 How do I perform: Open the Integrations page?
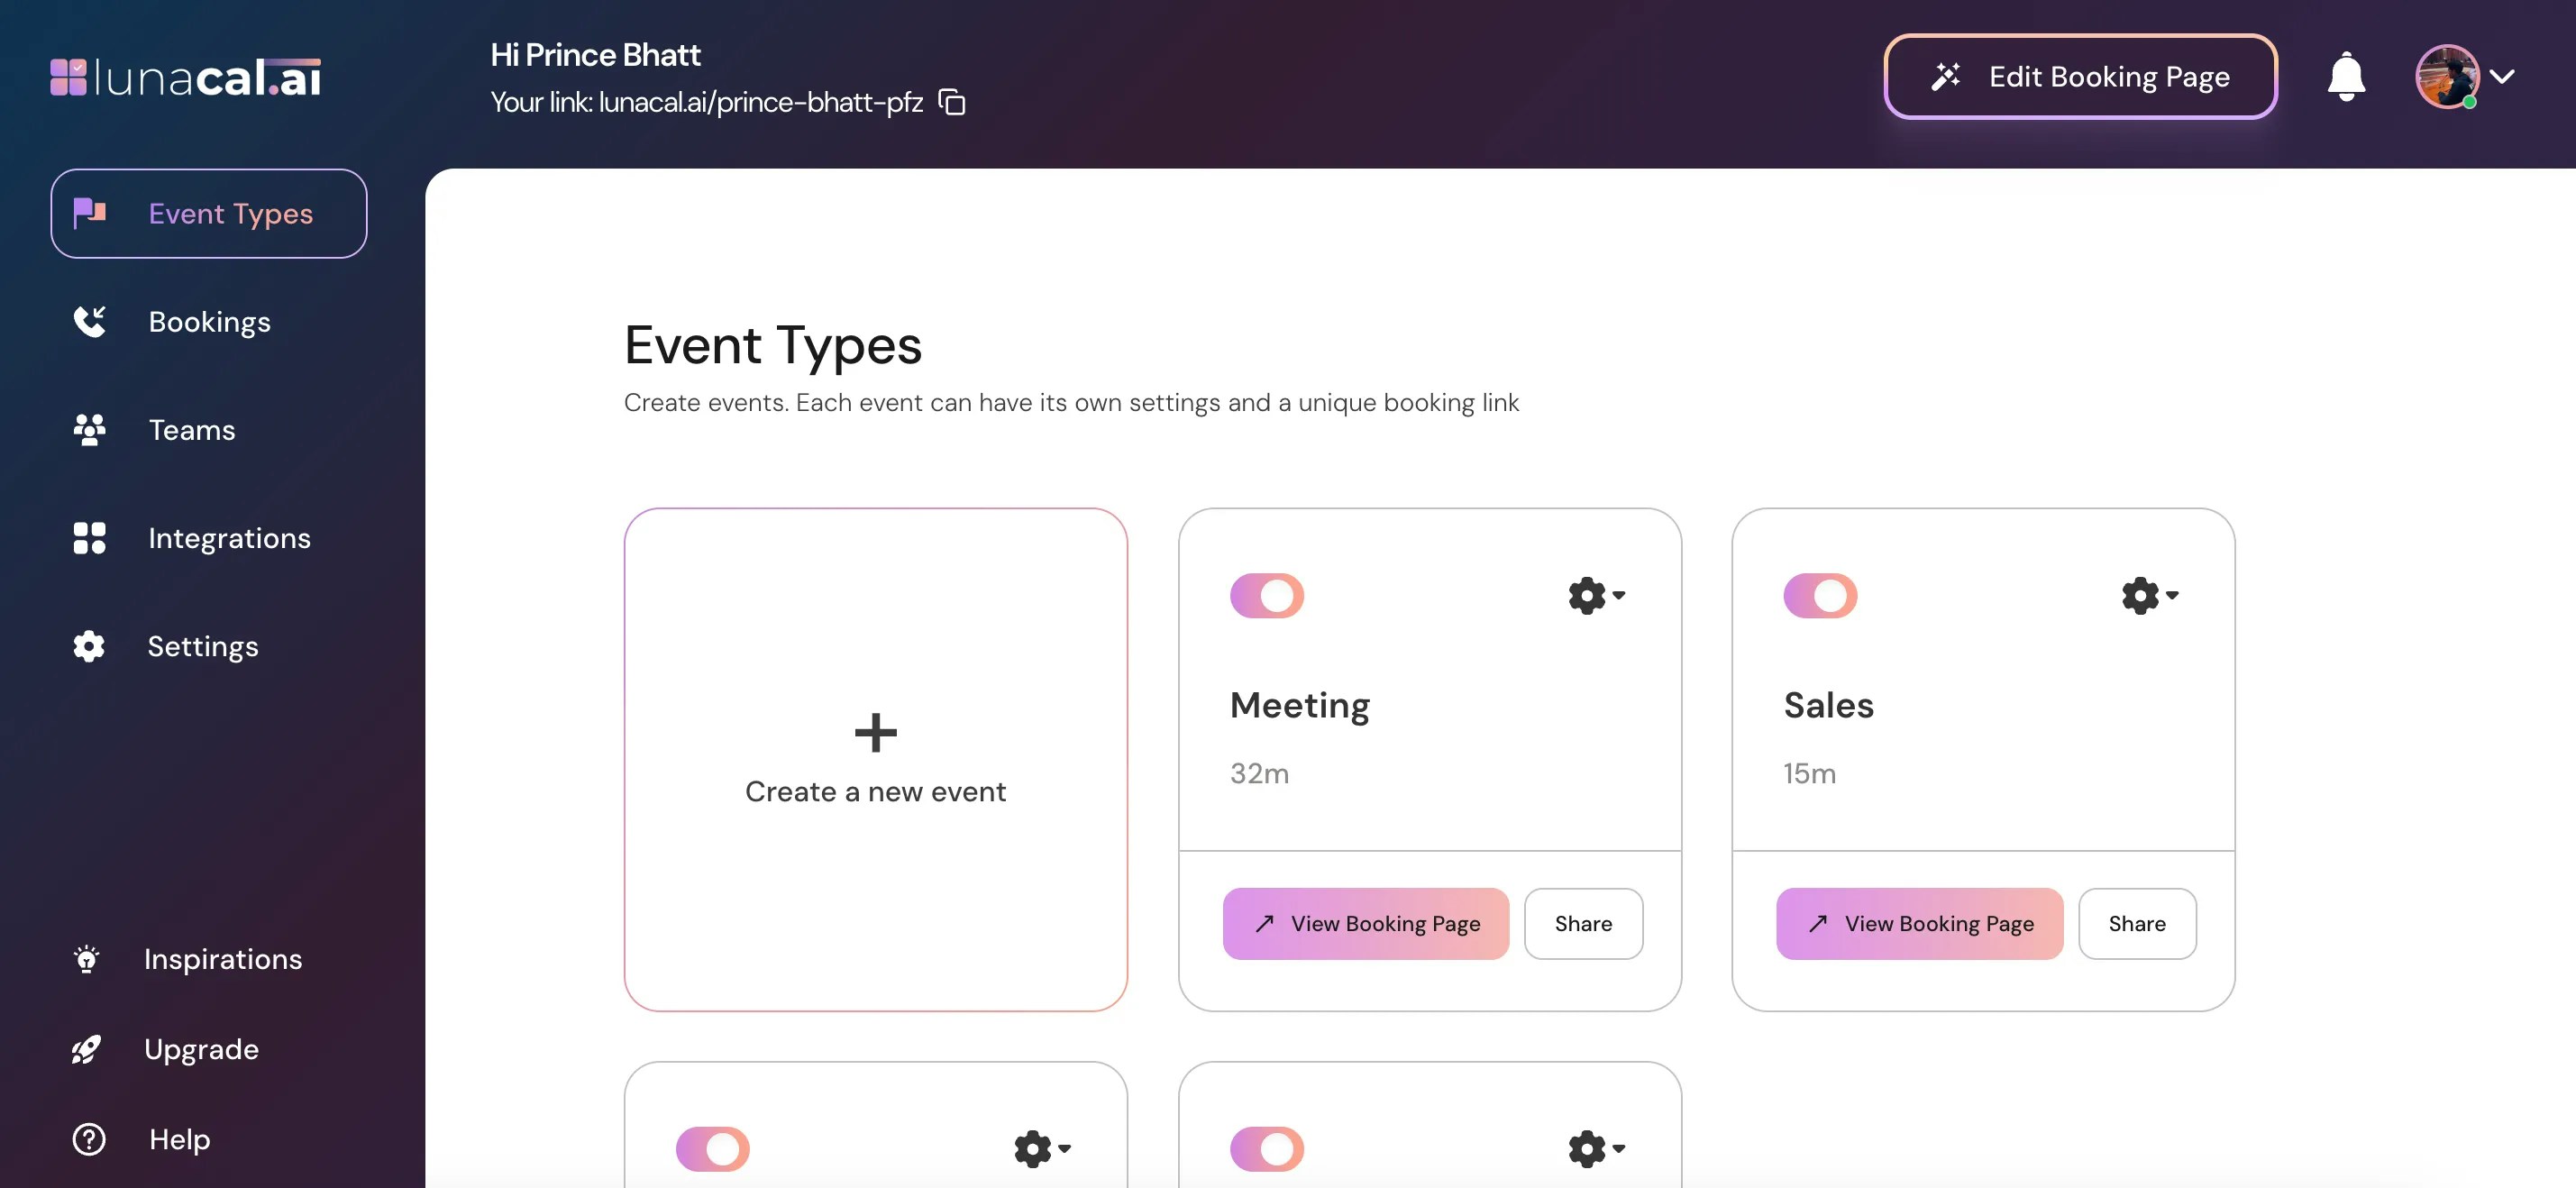[229, 538]
